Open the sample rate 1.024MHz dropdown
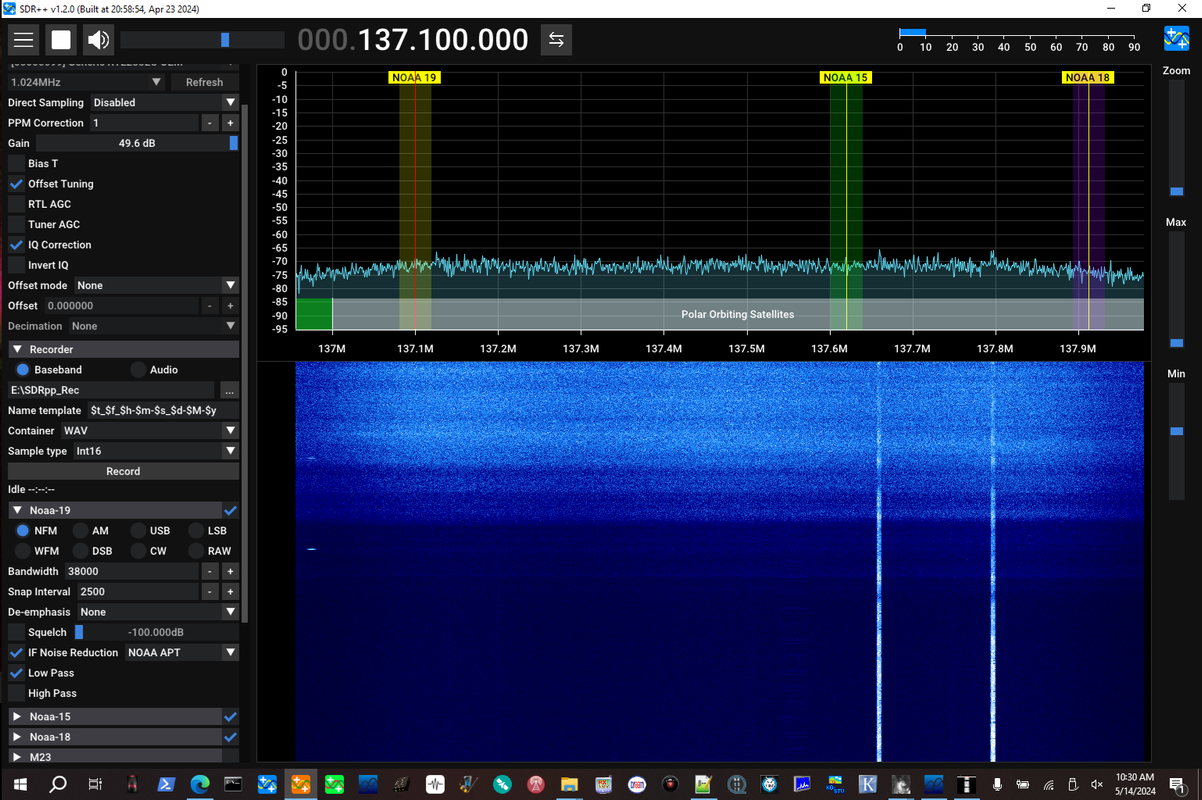This screenshot has width=1202, height=800. coord(86,82)
